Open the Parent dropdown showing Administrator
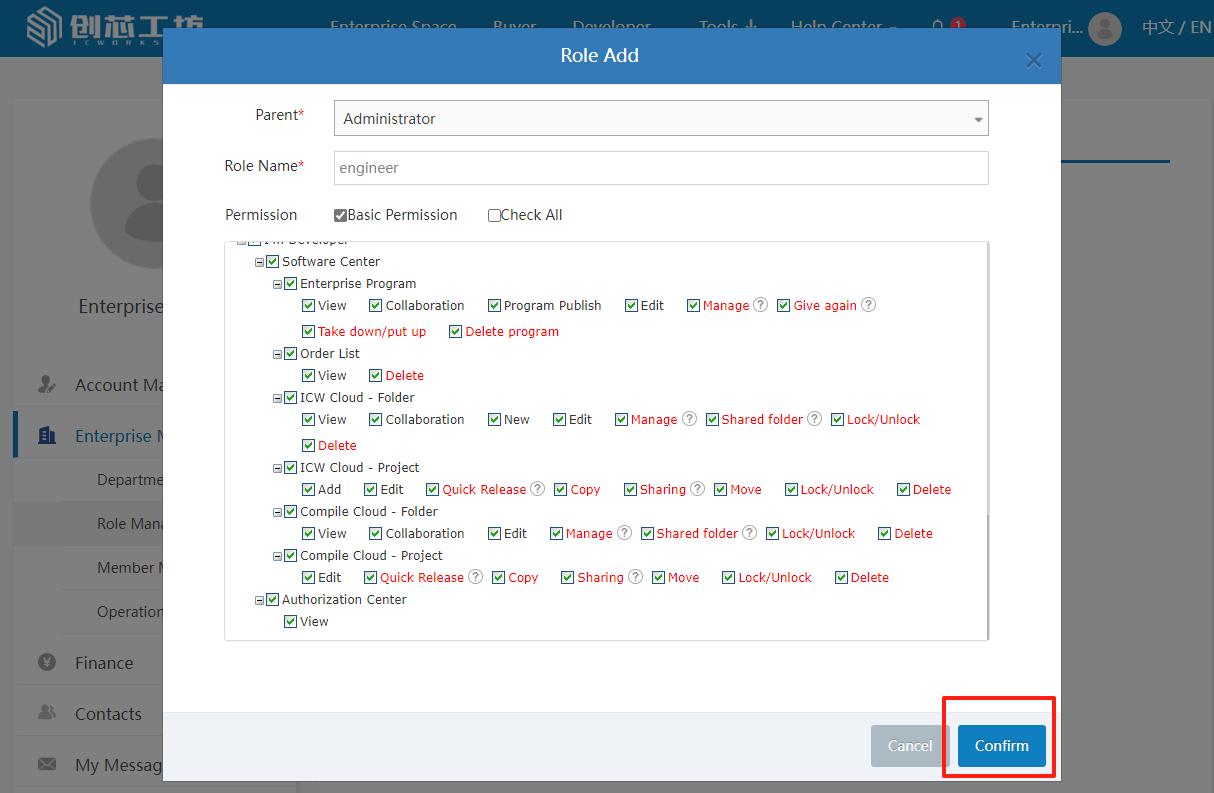The height and width of the screenshot is (793, 1214). pos(660,118)
